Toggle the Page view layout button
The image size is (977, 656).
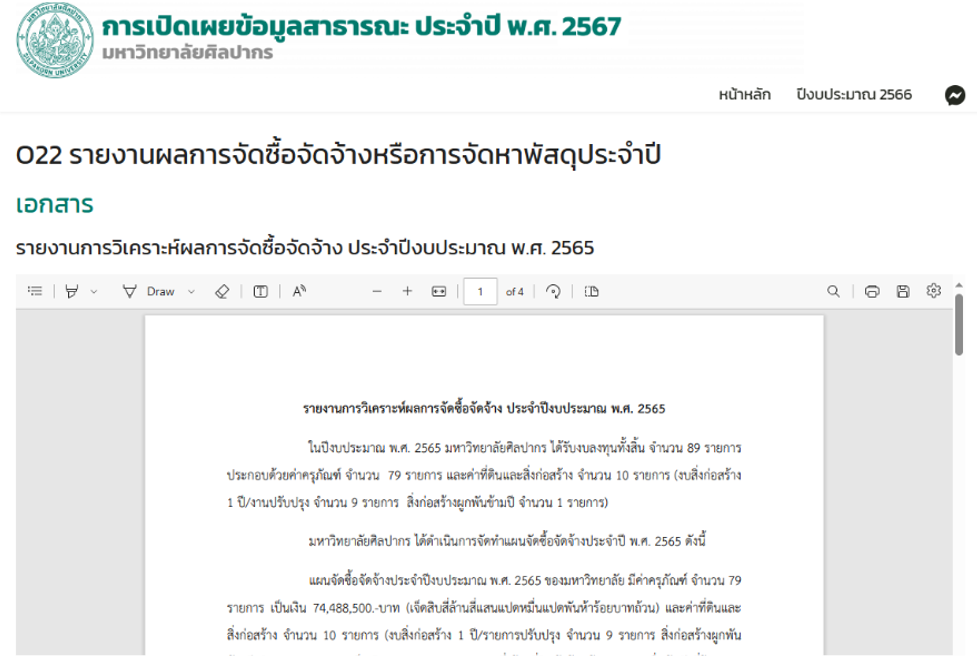(591, 292)
